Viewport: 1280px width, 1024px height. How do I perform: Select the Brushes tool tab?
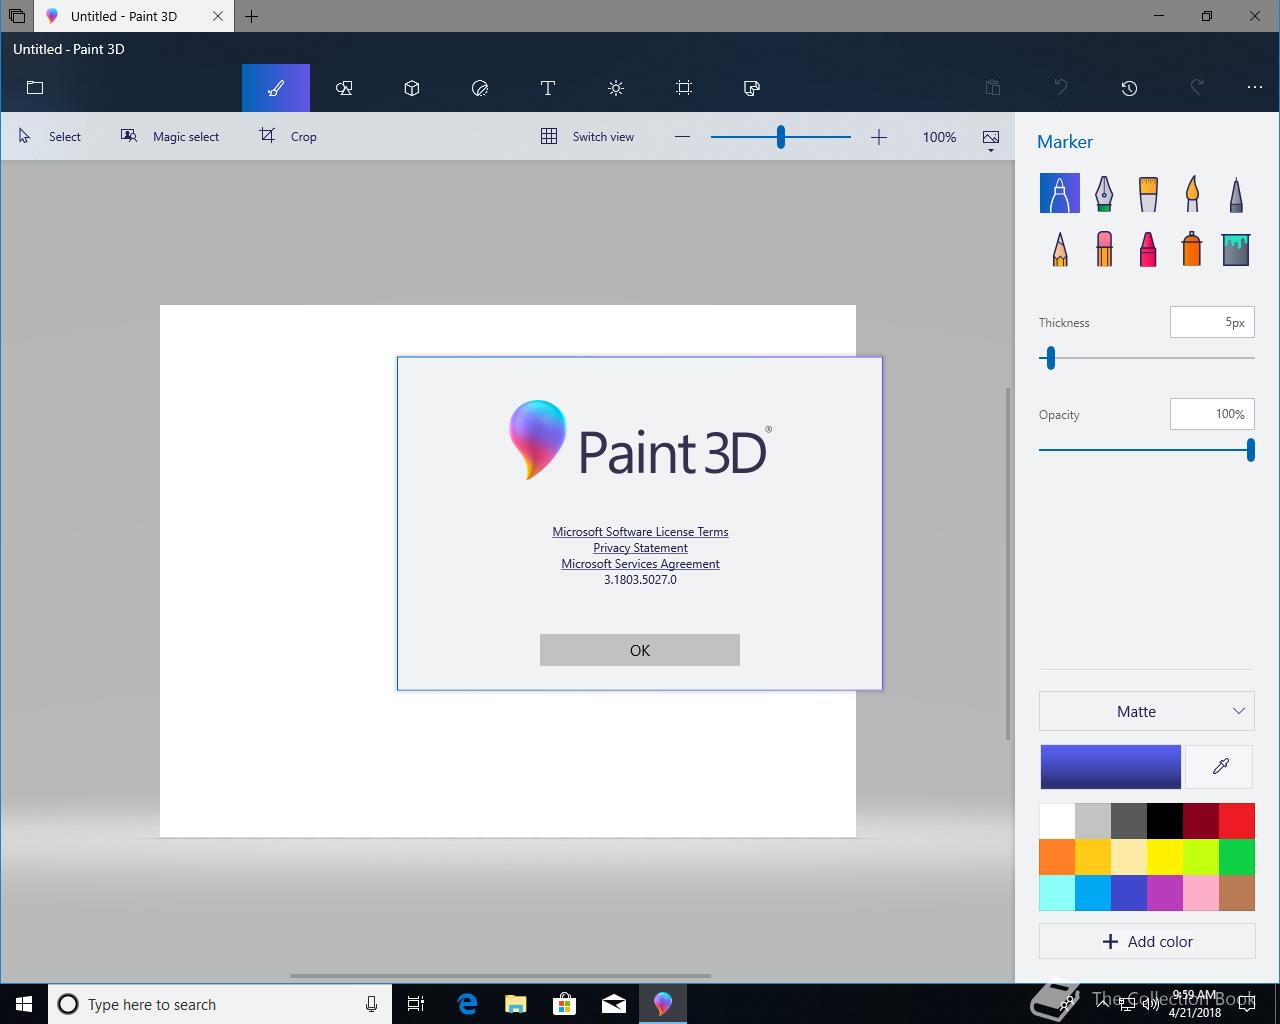(x=276, y=88)
